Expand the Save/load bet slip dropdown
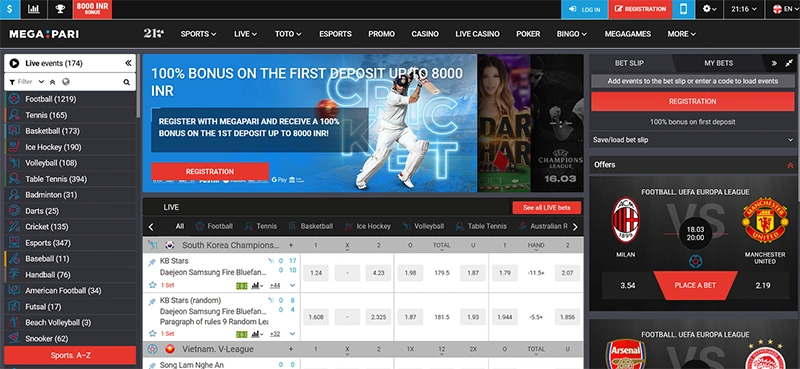 pyautogui.click(x=692, y=139)
